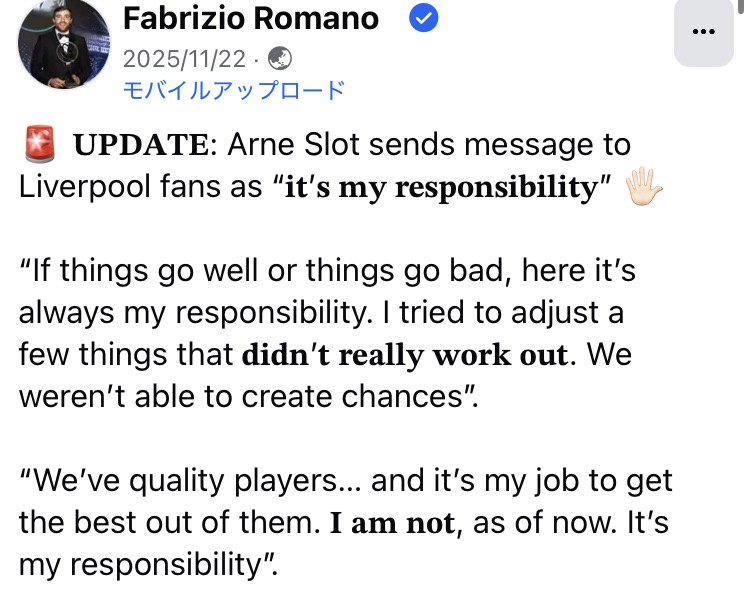
Task: Open the three-dot post options menu
Action: (704, 30)
